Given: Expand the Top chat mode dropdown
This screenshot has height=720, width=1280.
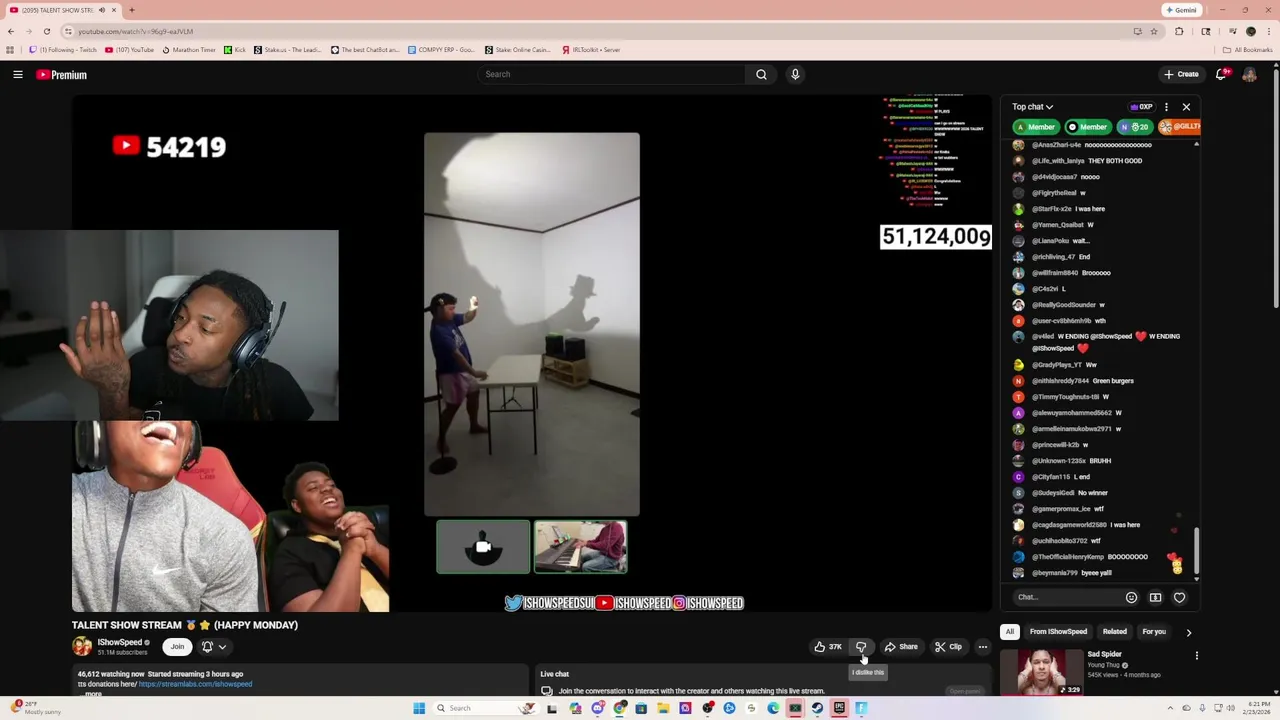Looking at the screenshot, I should [1032, 107].
